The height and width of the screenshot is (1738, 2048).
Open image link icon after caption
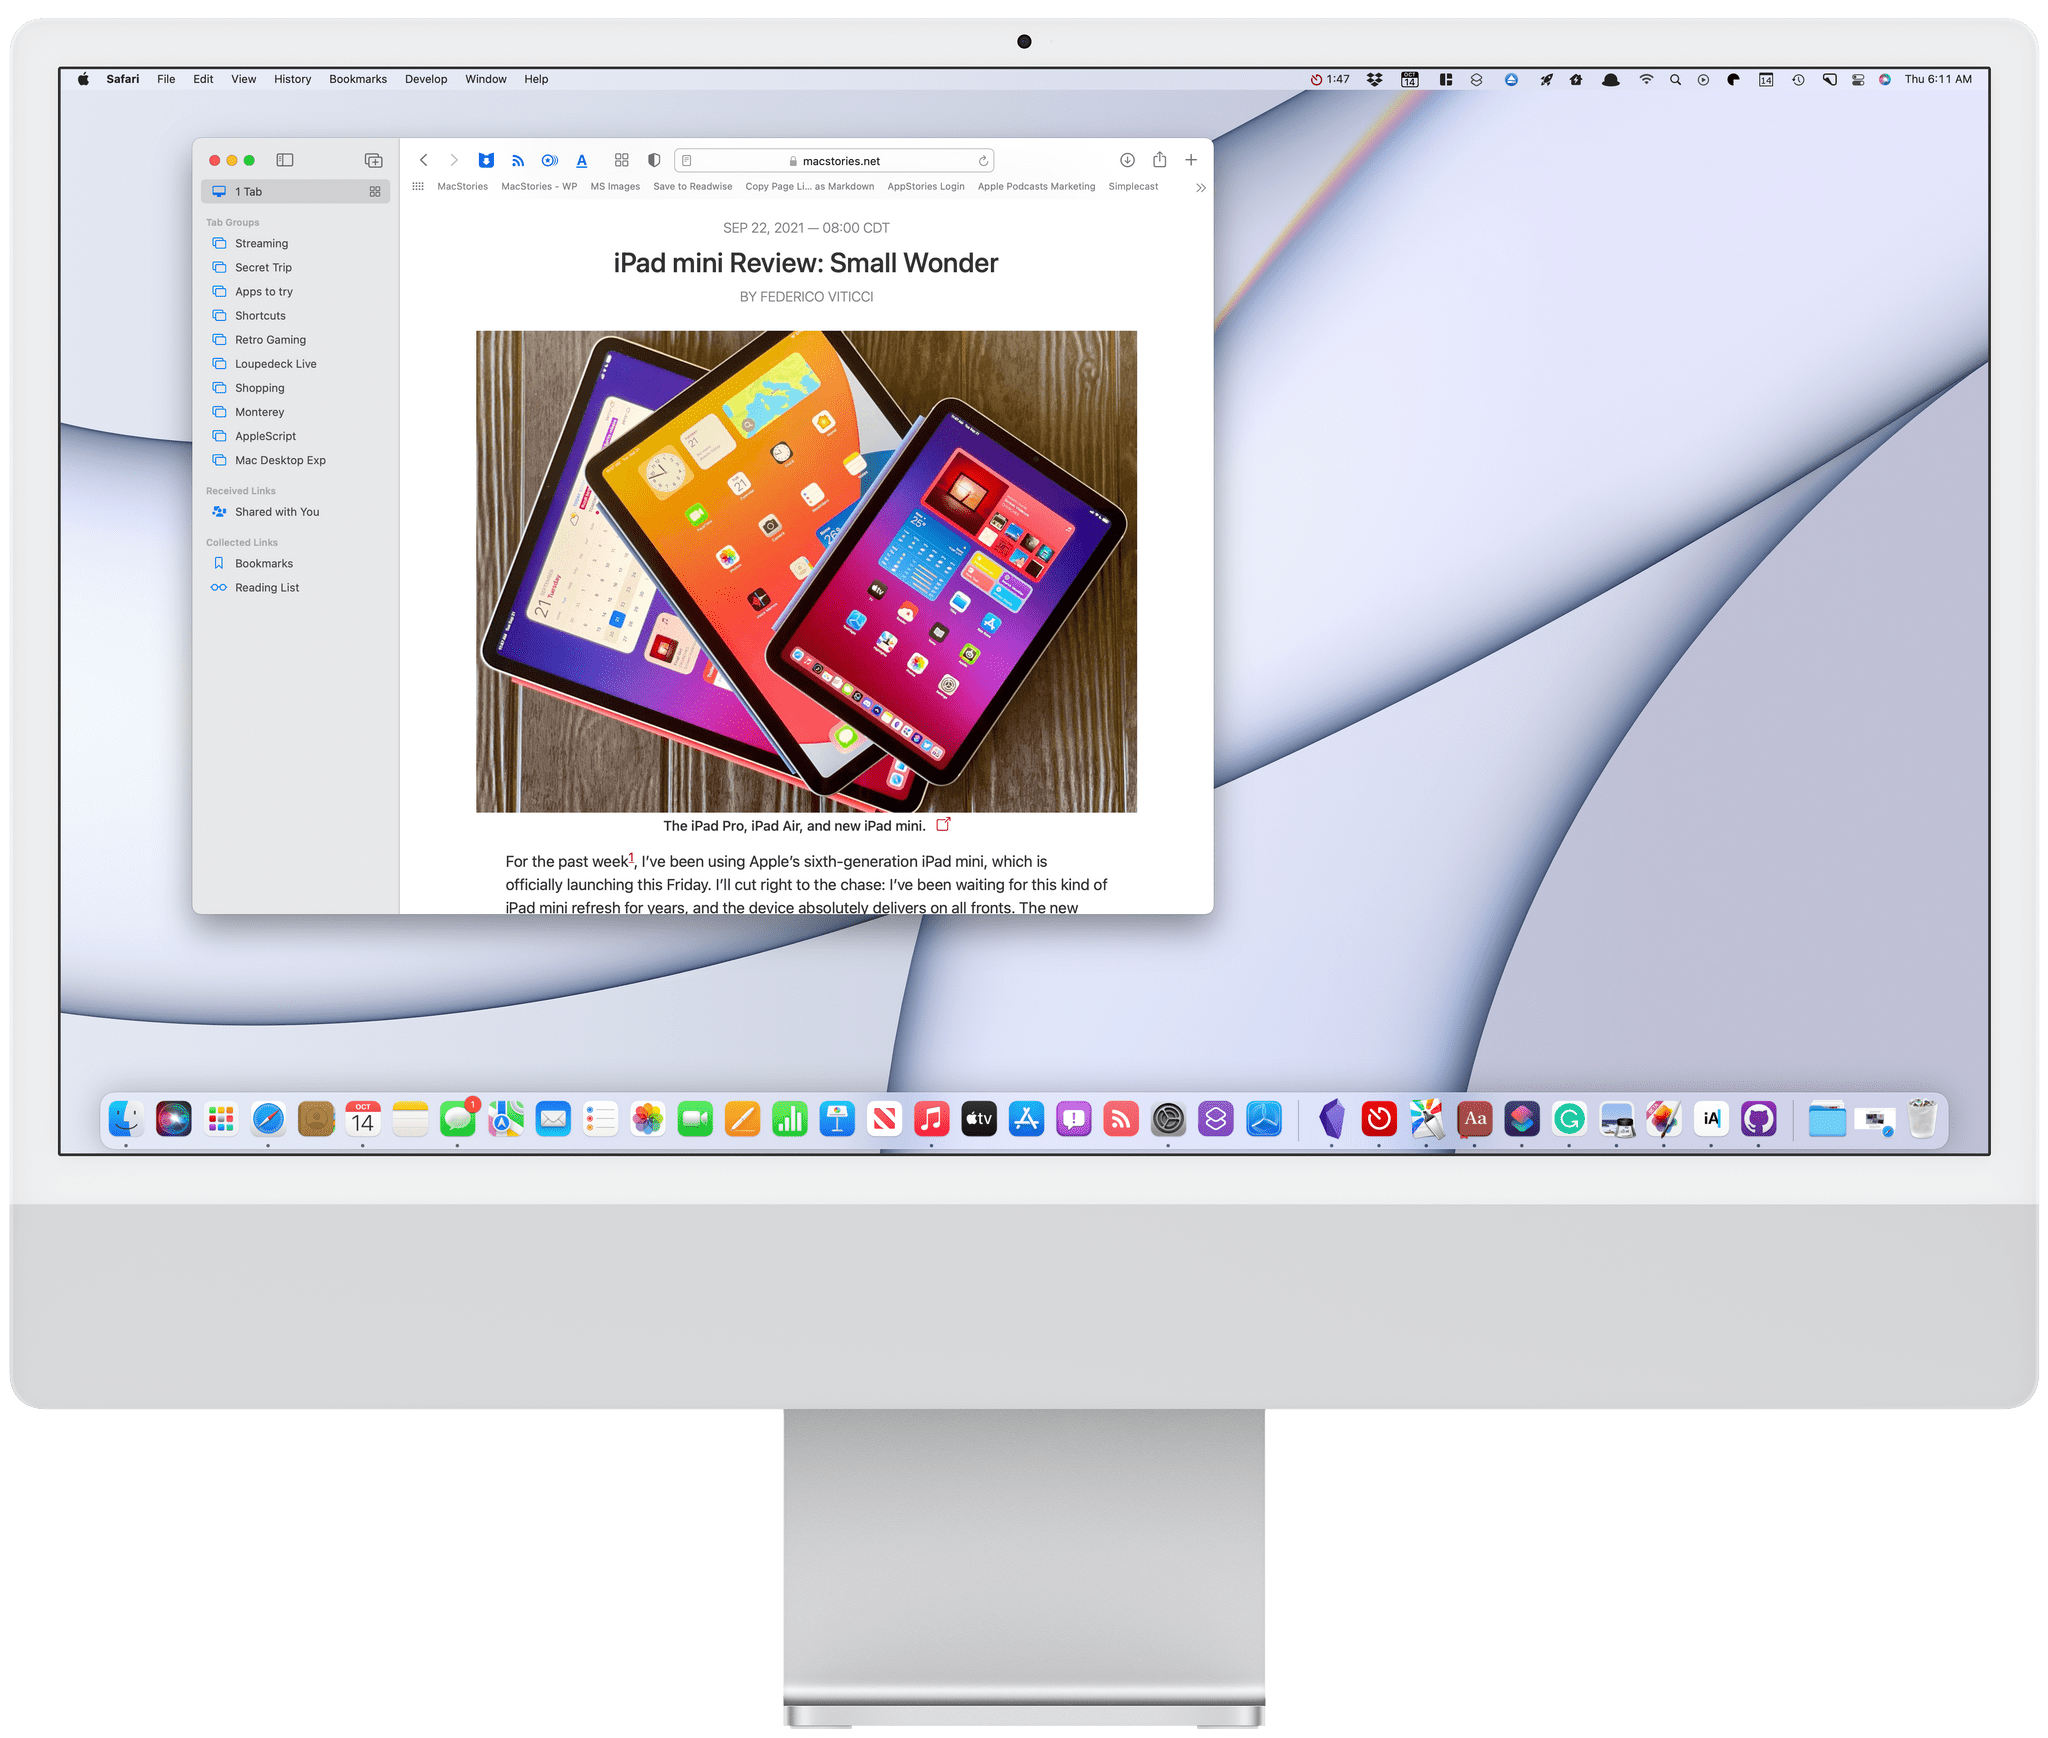(943, 825)
